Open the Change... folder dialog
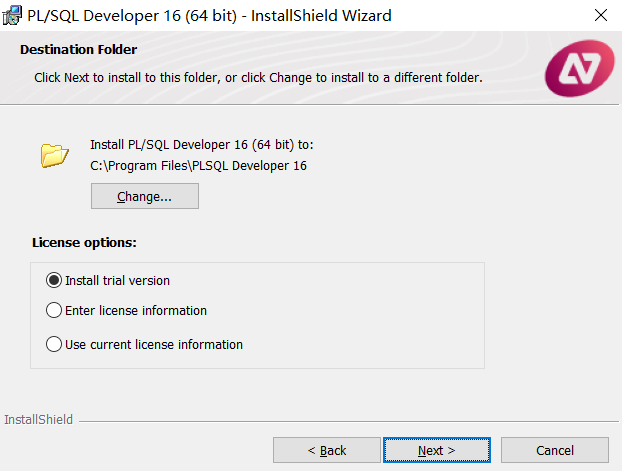This screenshot has width=622, height=471. [x=145, y=196]
